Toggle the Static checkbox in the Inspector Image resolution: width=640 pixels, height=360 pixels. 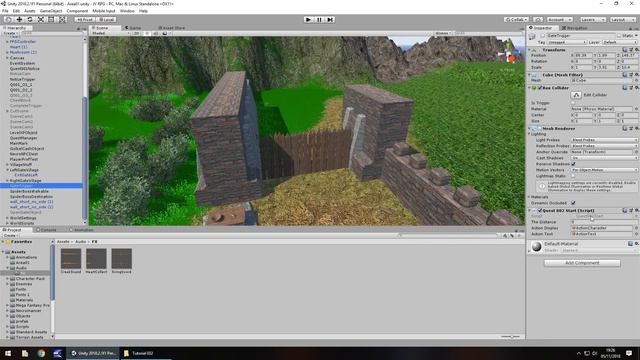click(619, 36)
